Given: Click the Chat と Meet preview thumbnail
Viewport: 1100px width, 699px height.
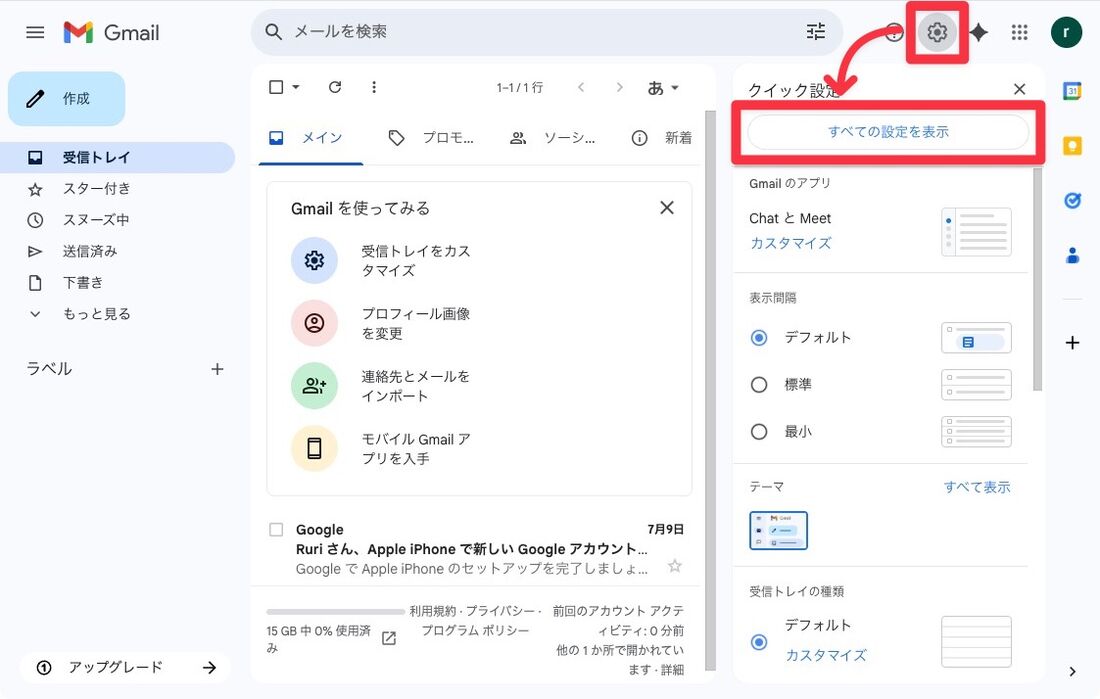Looking at the screenshot, I should (977, 232).
